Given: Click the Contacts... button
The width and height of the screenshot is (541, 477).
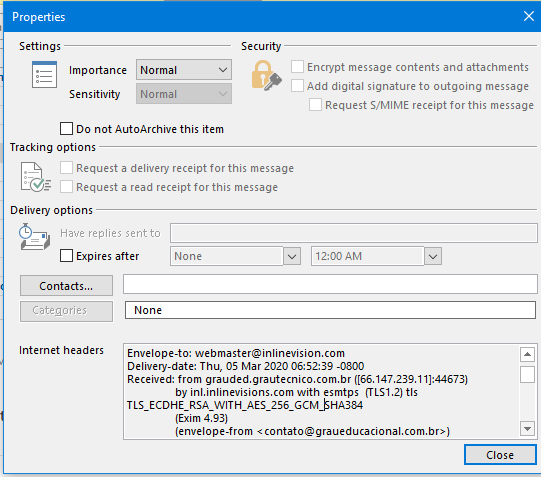Looking at the screenshot, I should pos(66,286).
